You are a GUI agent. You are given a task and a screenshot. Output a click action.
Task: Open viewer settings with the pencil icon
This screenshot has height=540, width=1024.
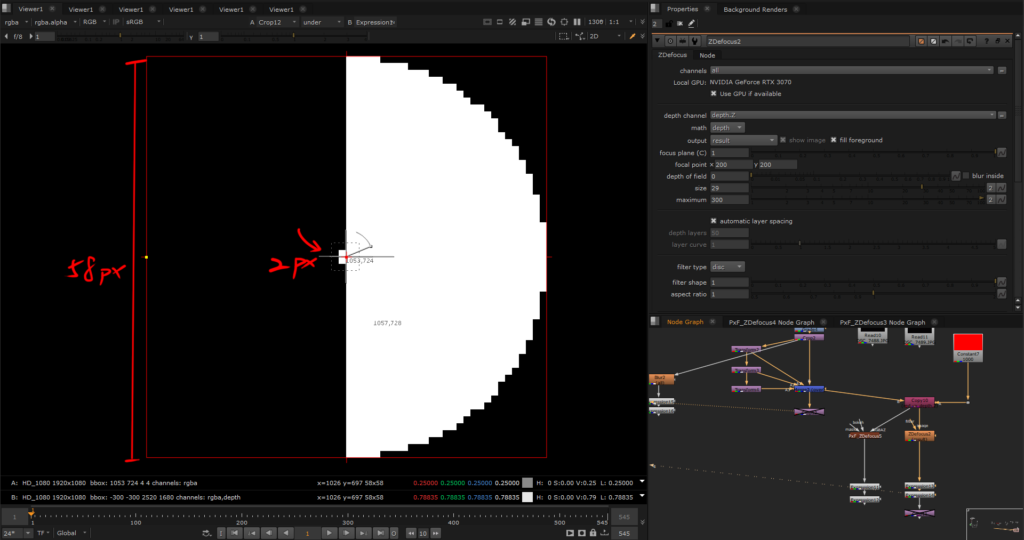tap(632, 36)
